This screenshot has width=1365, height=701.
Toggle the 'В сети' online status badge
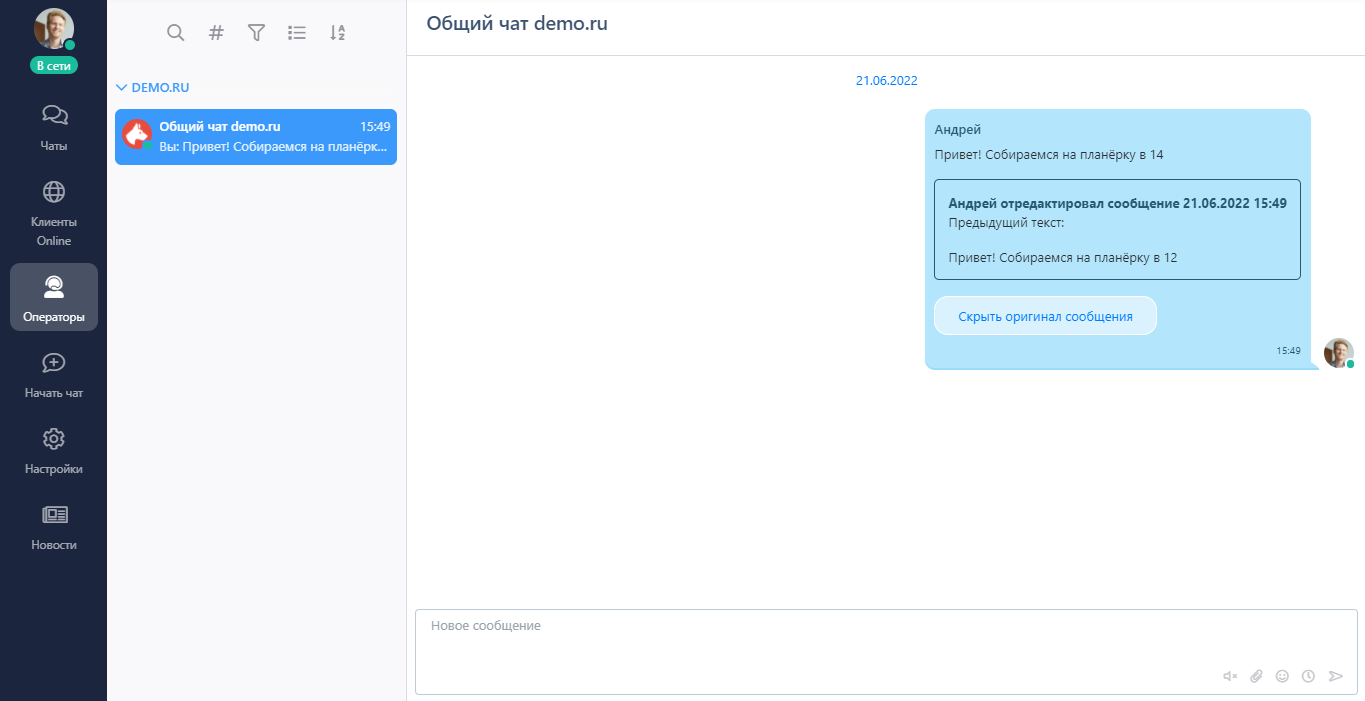(53, 66)
